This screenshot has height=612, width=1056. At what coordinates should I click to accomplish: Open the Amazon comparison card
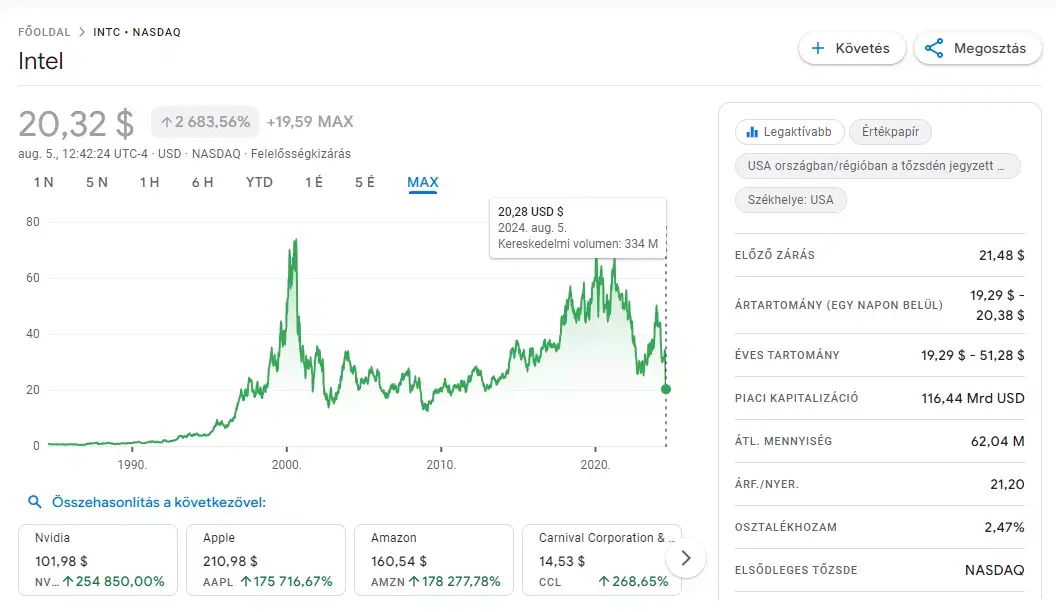[x=434, y=560]
